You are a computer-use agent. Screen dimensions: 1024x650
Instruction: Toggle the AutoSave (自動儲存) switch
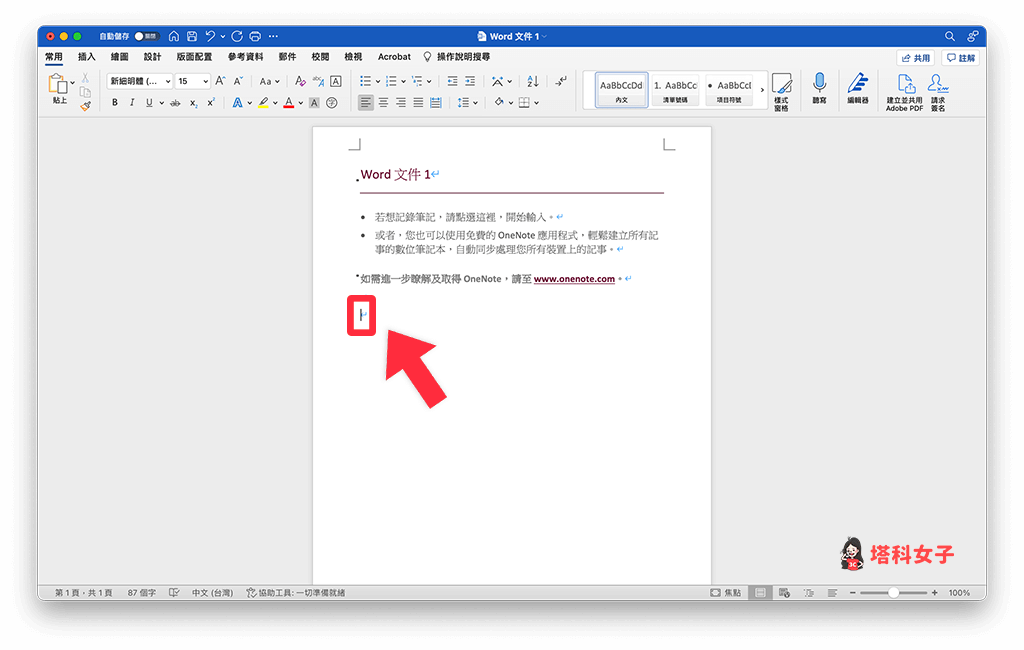(x=146, y=37)
